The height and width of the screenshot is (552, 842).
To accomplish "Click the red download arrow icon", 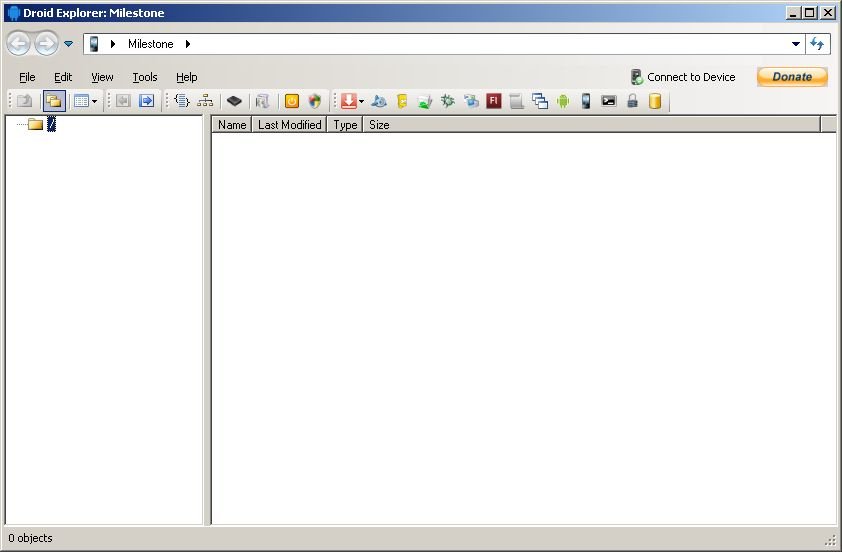I will [x=349, y=101].
